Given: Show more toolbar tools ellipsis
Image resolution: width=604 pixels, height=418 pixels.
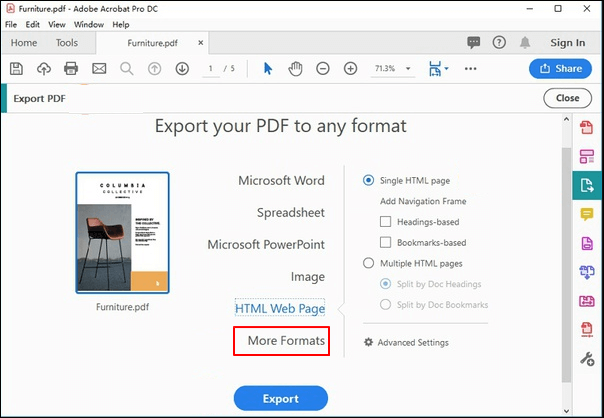Looking at the screenshot, I should [471, 69].
